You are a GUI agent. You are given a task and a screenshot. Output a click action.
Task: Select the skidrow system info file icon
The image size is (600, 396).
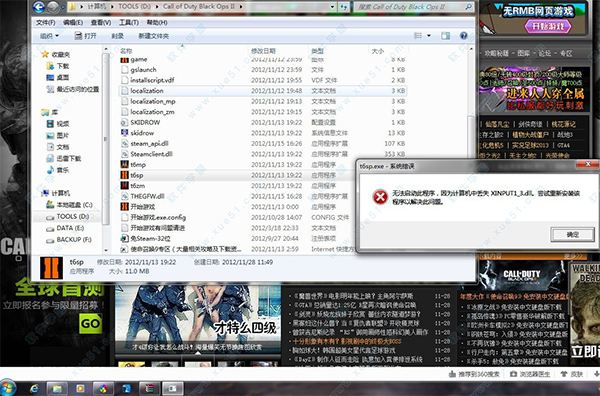tap(124, 133)
